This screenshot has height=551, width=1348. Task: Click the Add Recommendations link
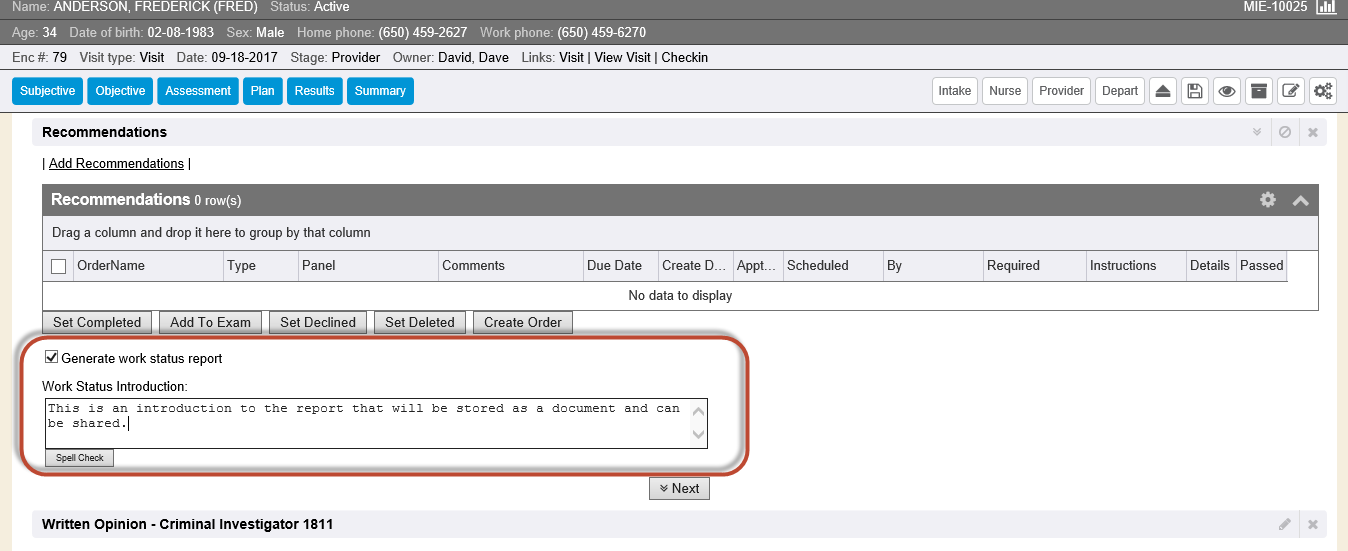pos(116,163)
